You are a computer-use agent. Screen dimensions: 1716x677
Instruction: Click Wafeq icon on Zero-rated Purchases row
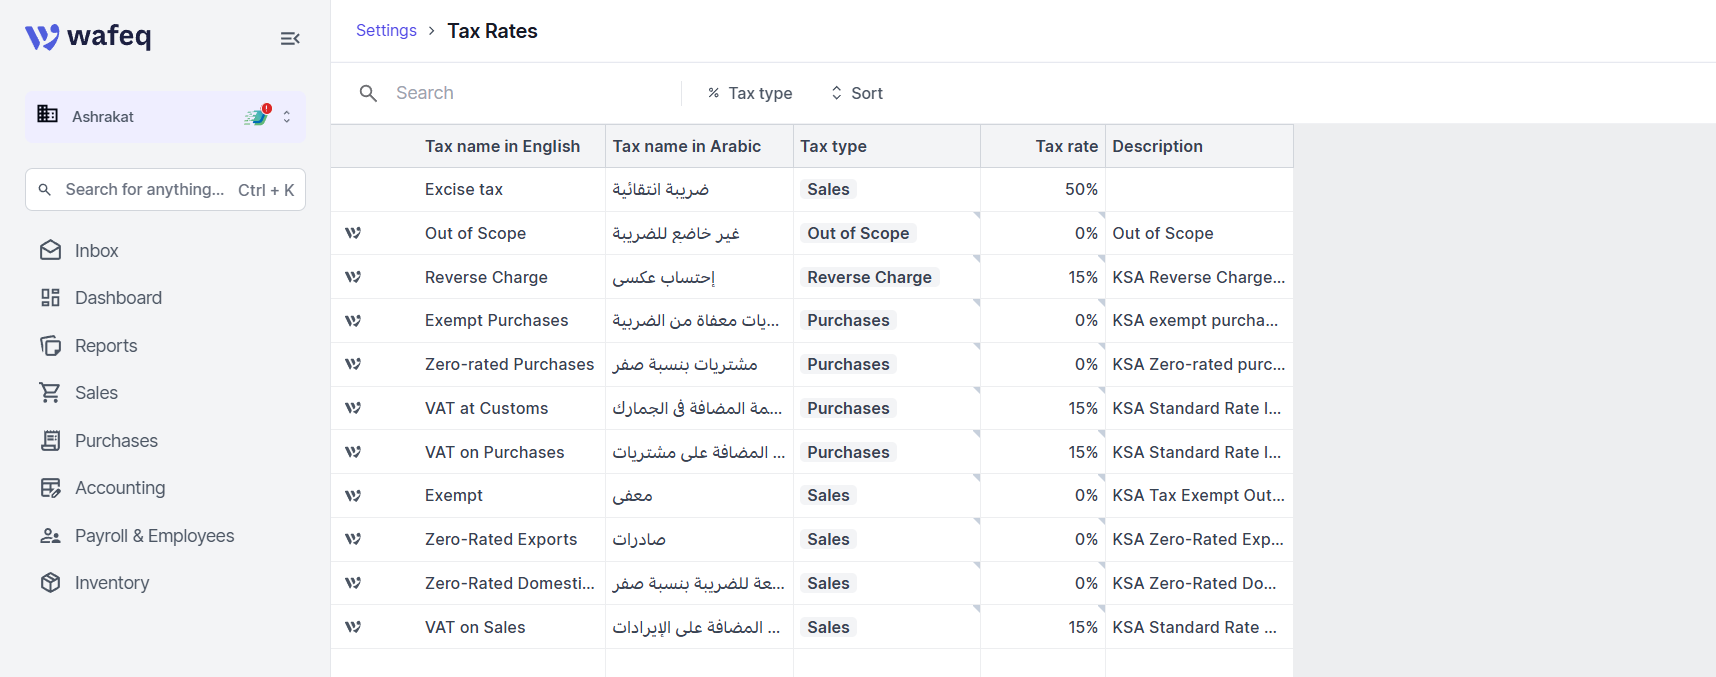353,364
